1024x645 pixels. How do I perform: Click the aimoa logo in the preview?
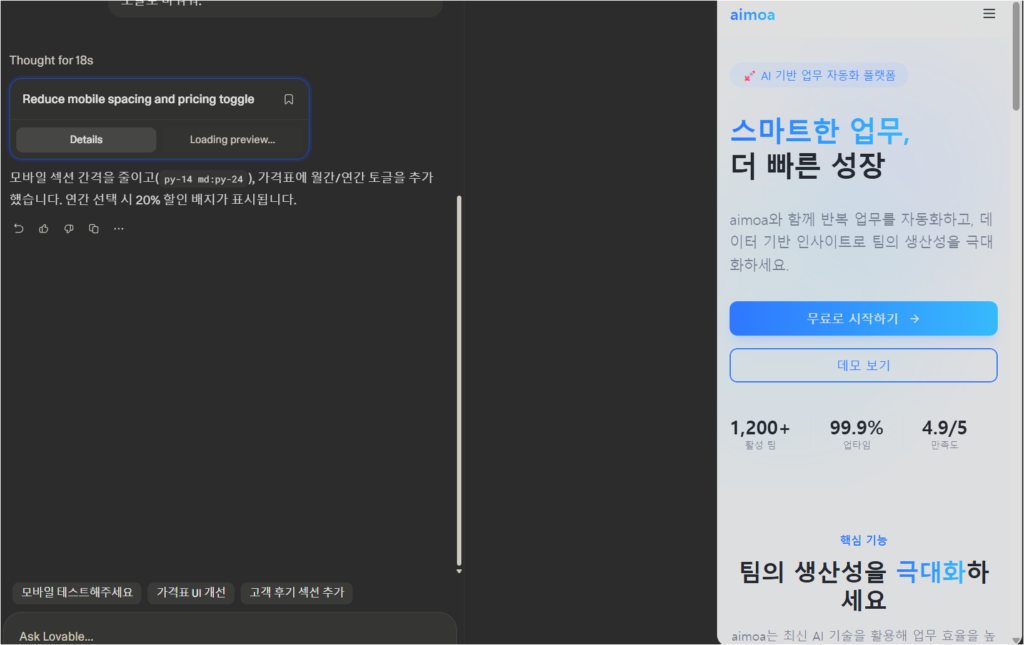[752, 15]
